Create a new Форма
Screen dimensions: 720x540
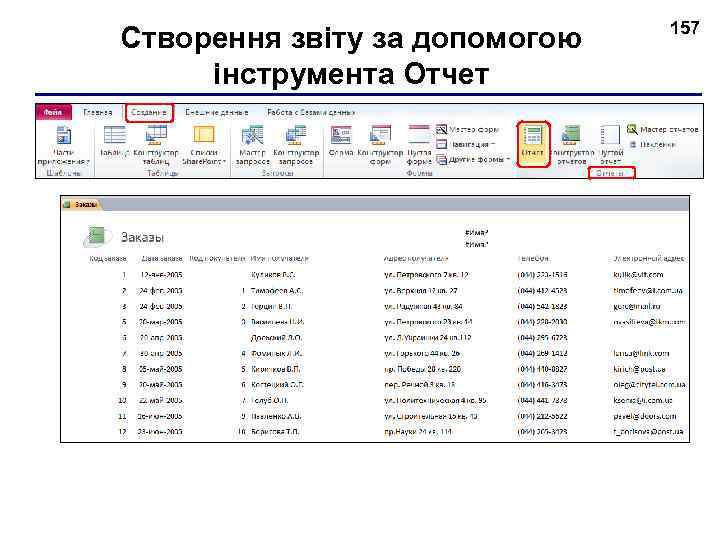tap(341, 141)
